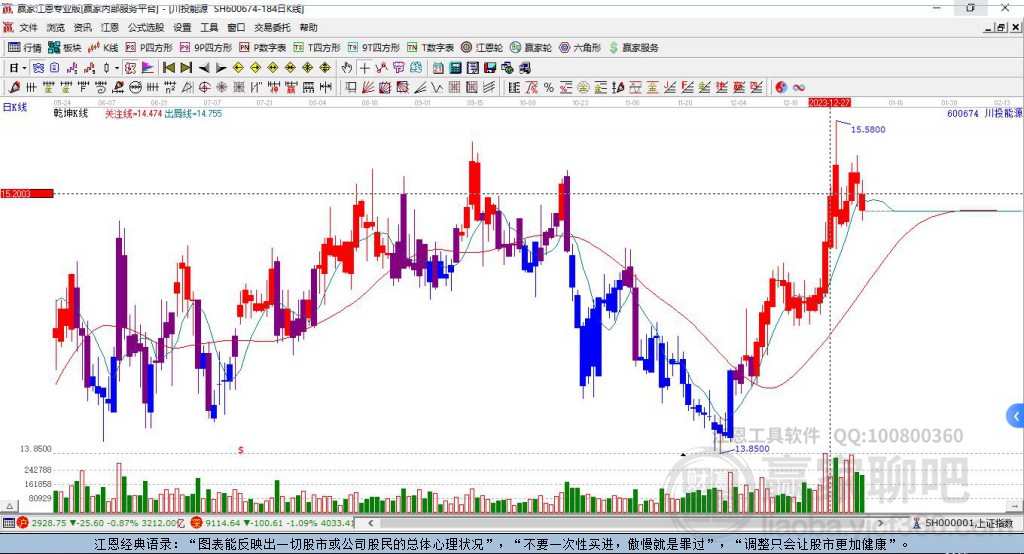Open the 板块 sector view
1024x554 pixels.
(x=64, y=48)
